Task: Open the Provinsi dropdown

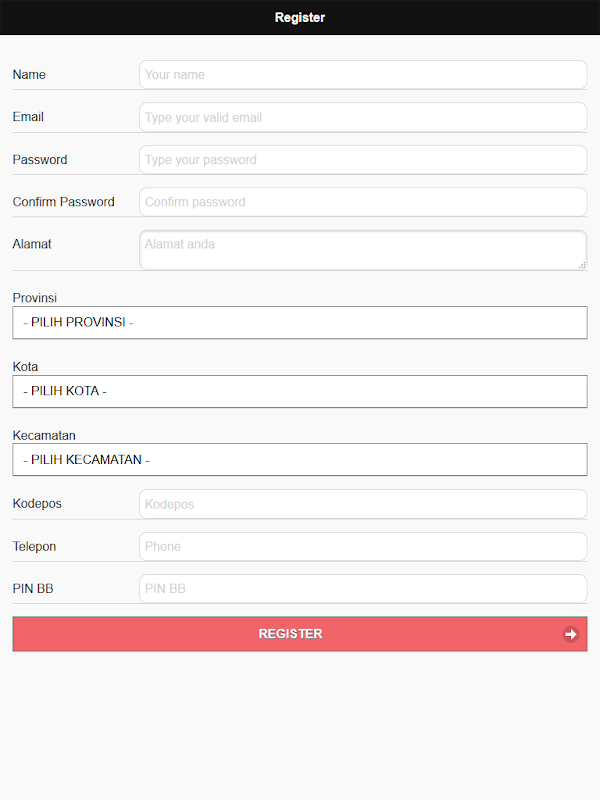Action: (x=300, y=323)
